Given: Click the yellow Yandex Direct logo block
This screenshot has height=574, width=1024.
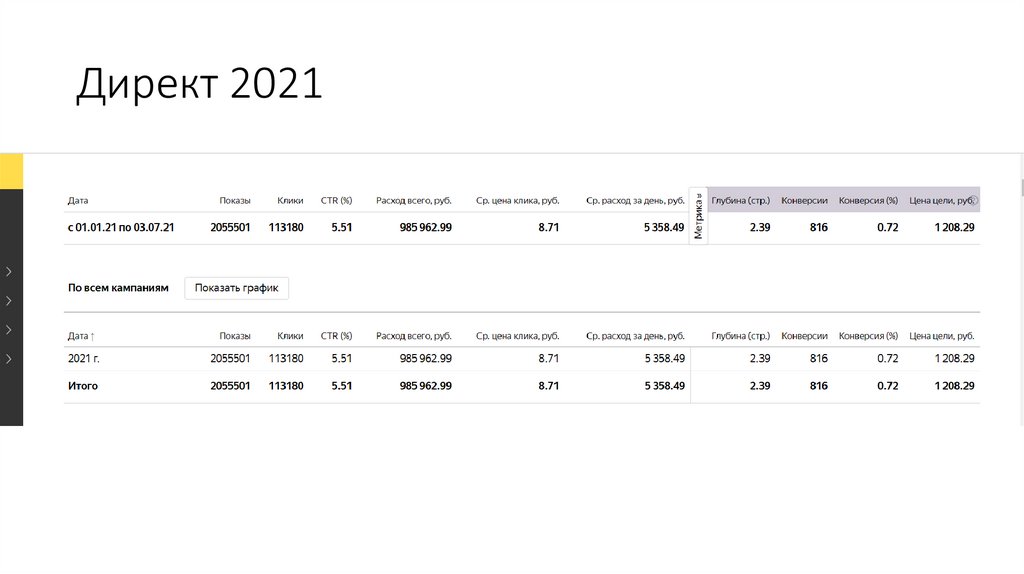Looking at the screenshot, I should 11,171.
